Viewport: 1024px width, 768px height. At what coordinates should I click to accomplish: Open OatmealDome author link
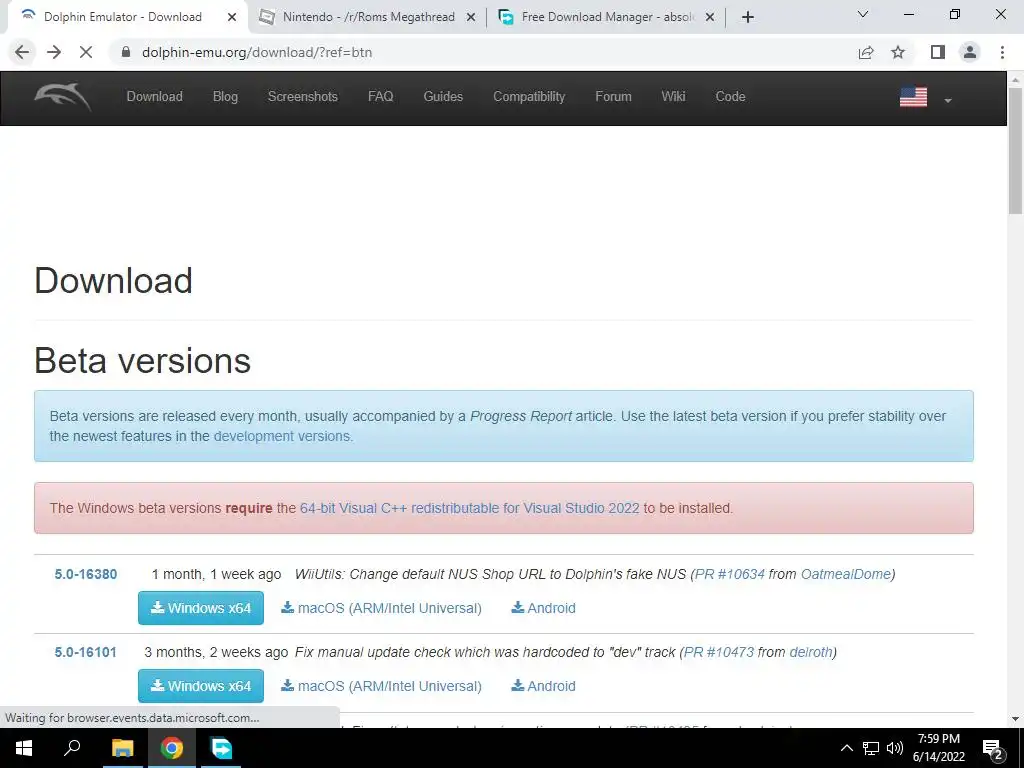coord(845,574)
